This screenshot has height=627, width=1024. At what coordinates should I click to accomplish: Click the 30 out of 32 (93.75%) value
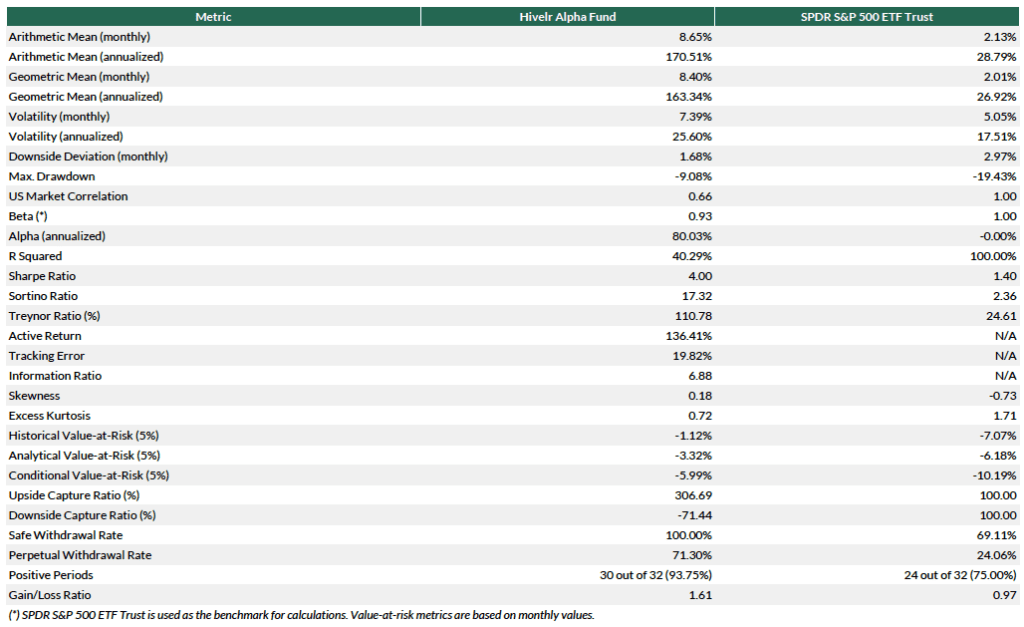(656, 575)
